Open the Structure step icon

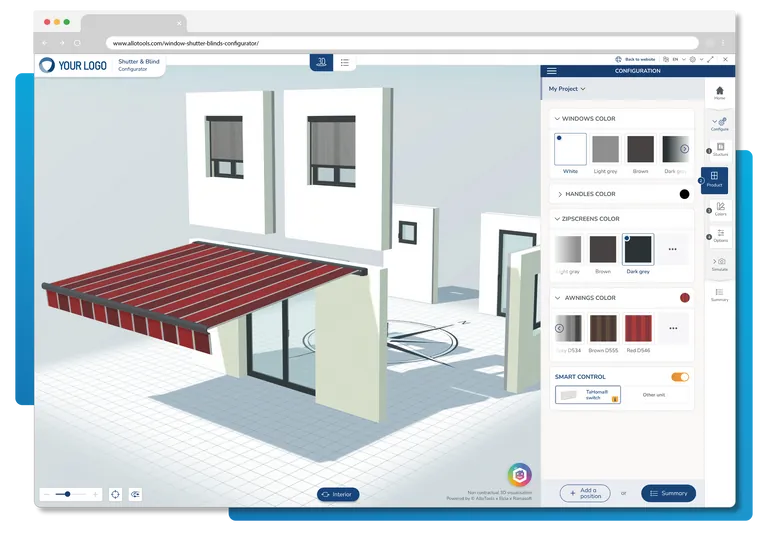(x=720, y=148)
